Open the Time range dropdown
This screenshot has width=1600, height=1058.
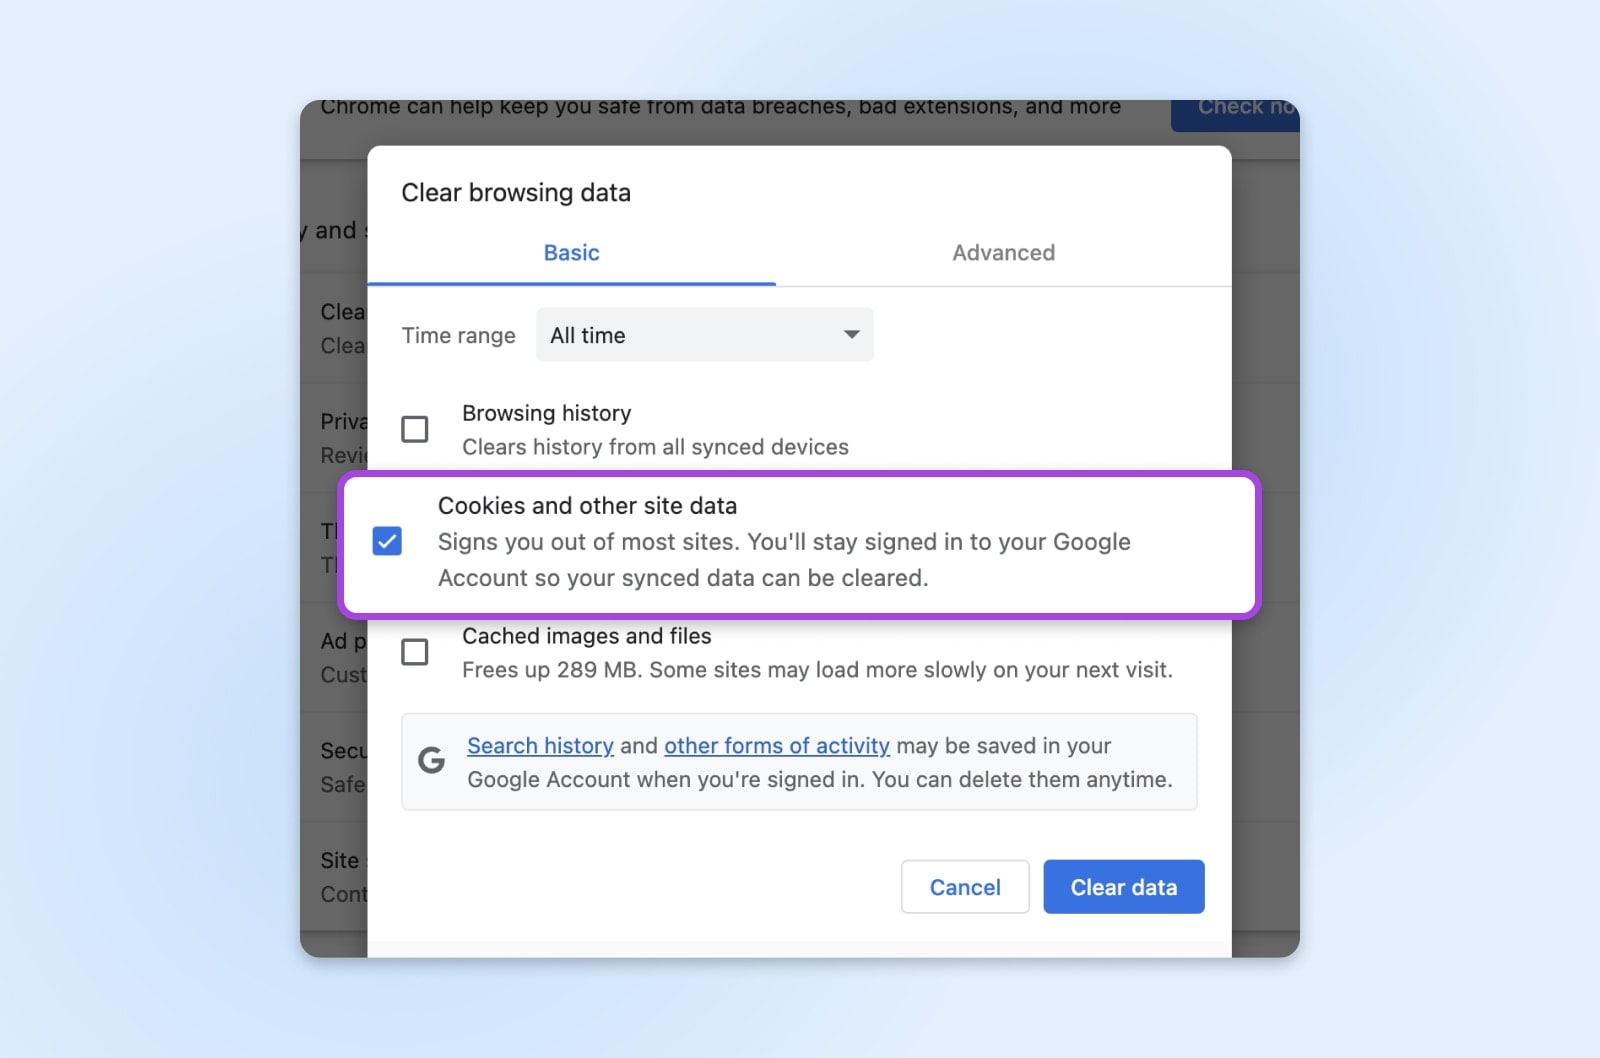click(x=704, y=335)
